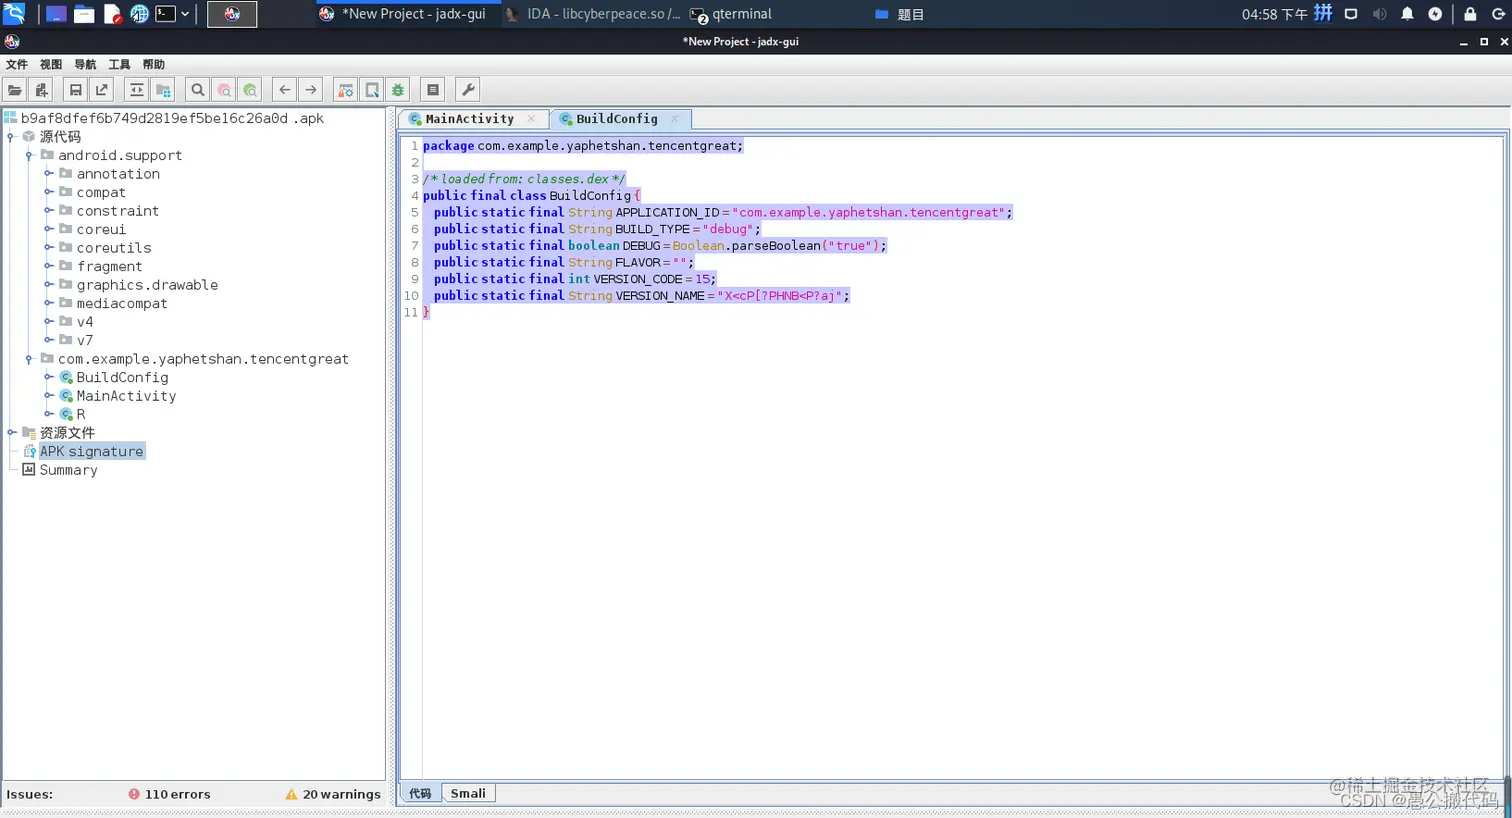This screenshot has height=818, width=1512.
Task: Expand the v4 package
Action: tap(48, 322)
